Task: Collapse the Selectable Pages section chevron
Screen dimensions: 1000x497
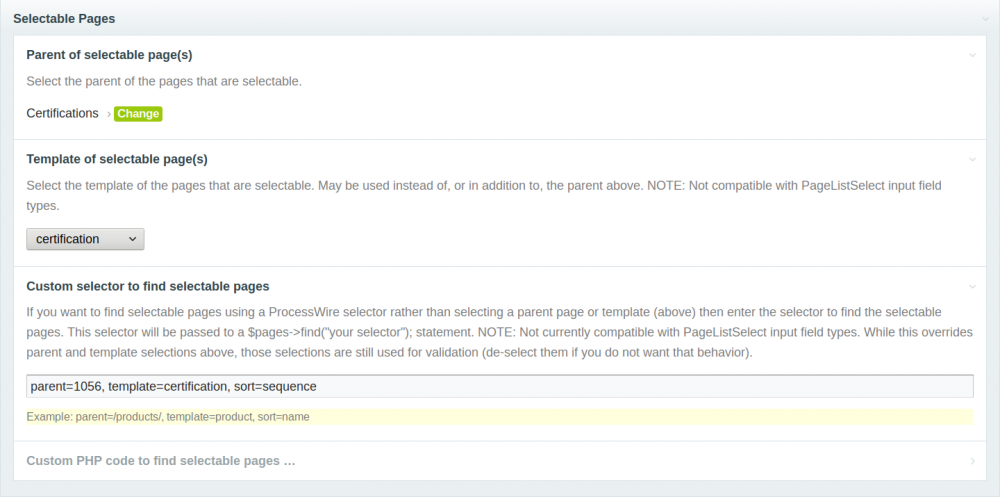Action: coord(985,19)
